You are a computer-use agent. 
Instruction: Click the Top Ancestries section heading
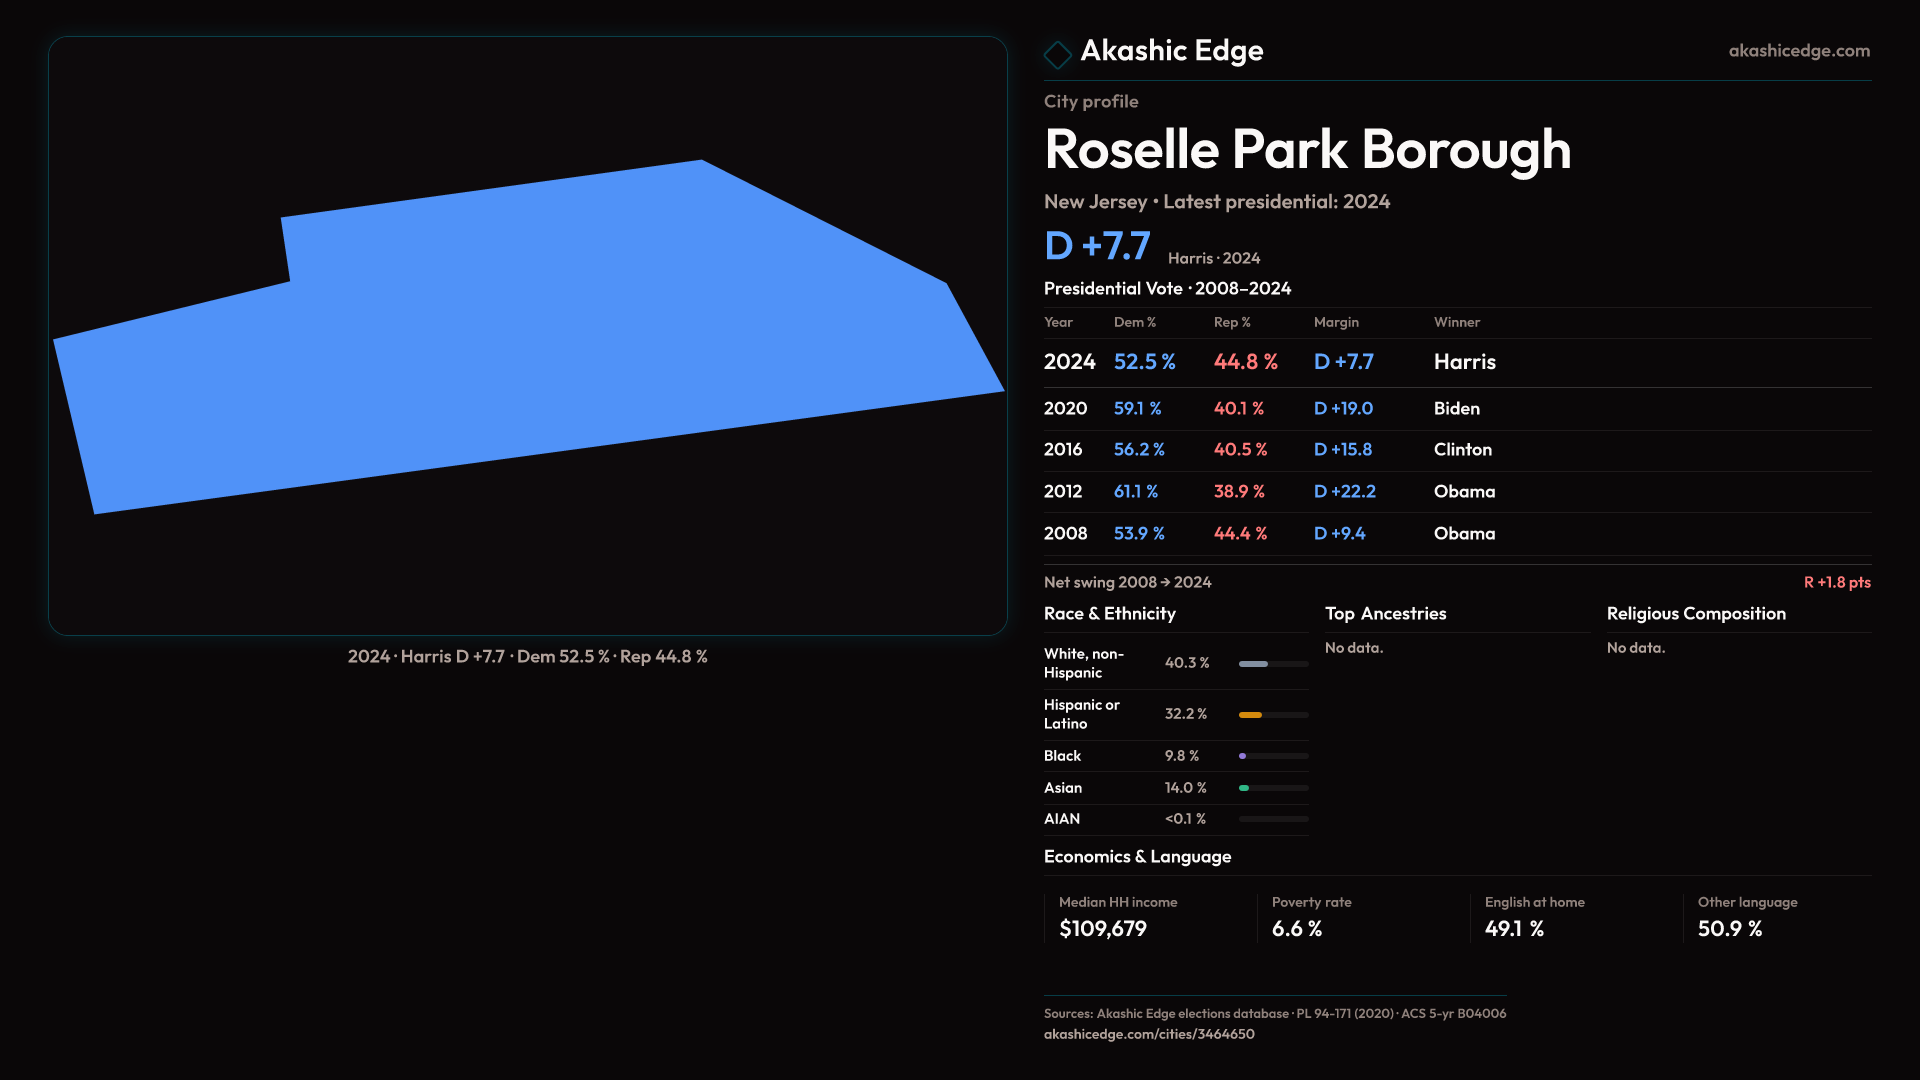point(1385,614)
